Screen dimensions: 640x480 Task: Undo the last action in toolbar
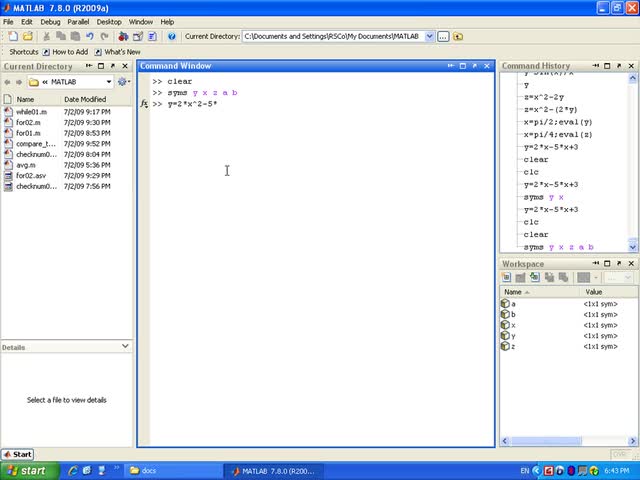(x=90, y=36)
